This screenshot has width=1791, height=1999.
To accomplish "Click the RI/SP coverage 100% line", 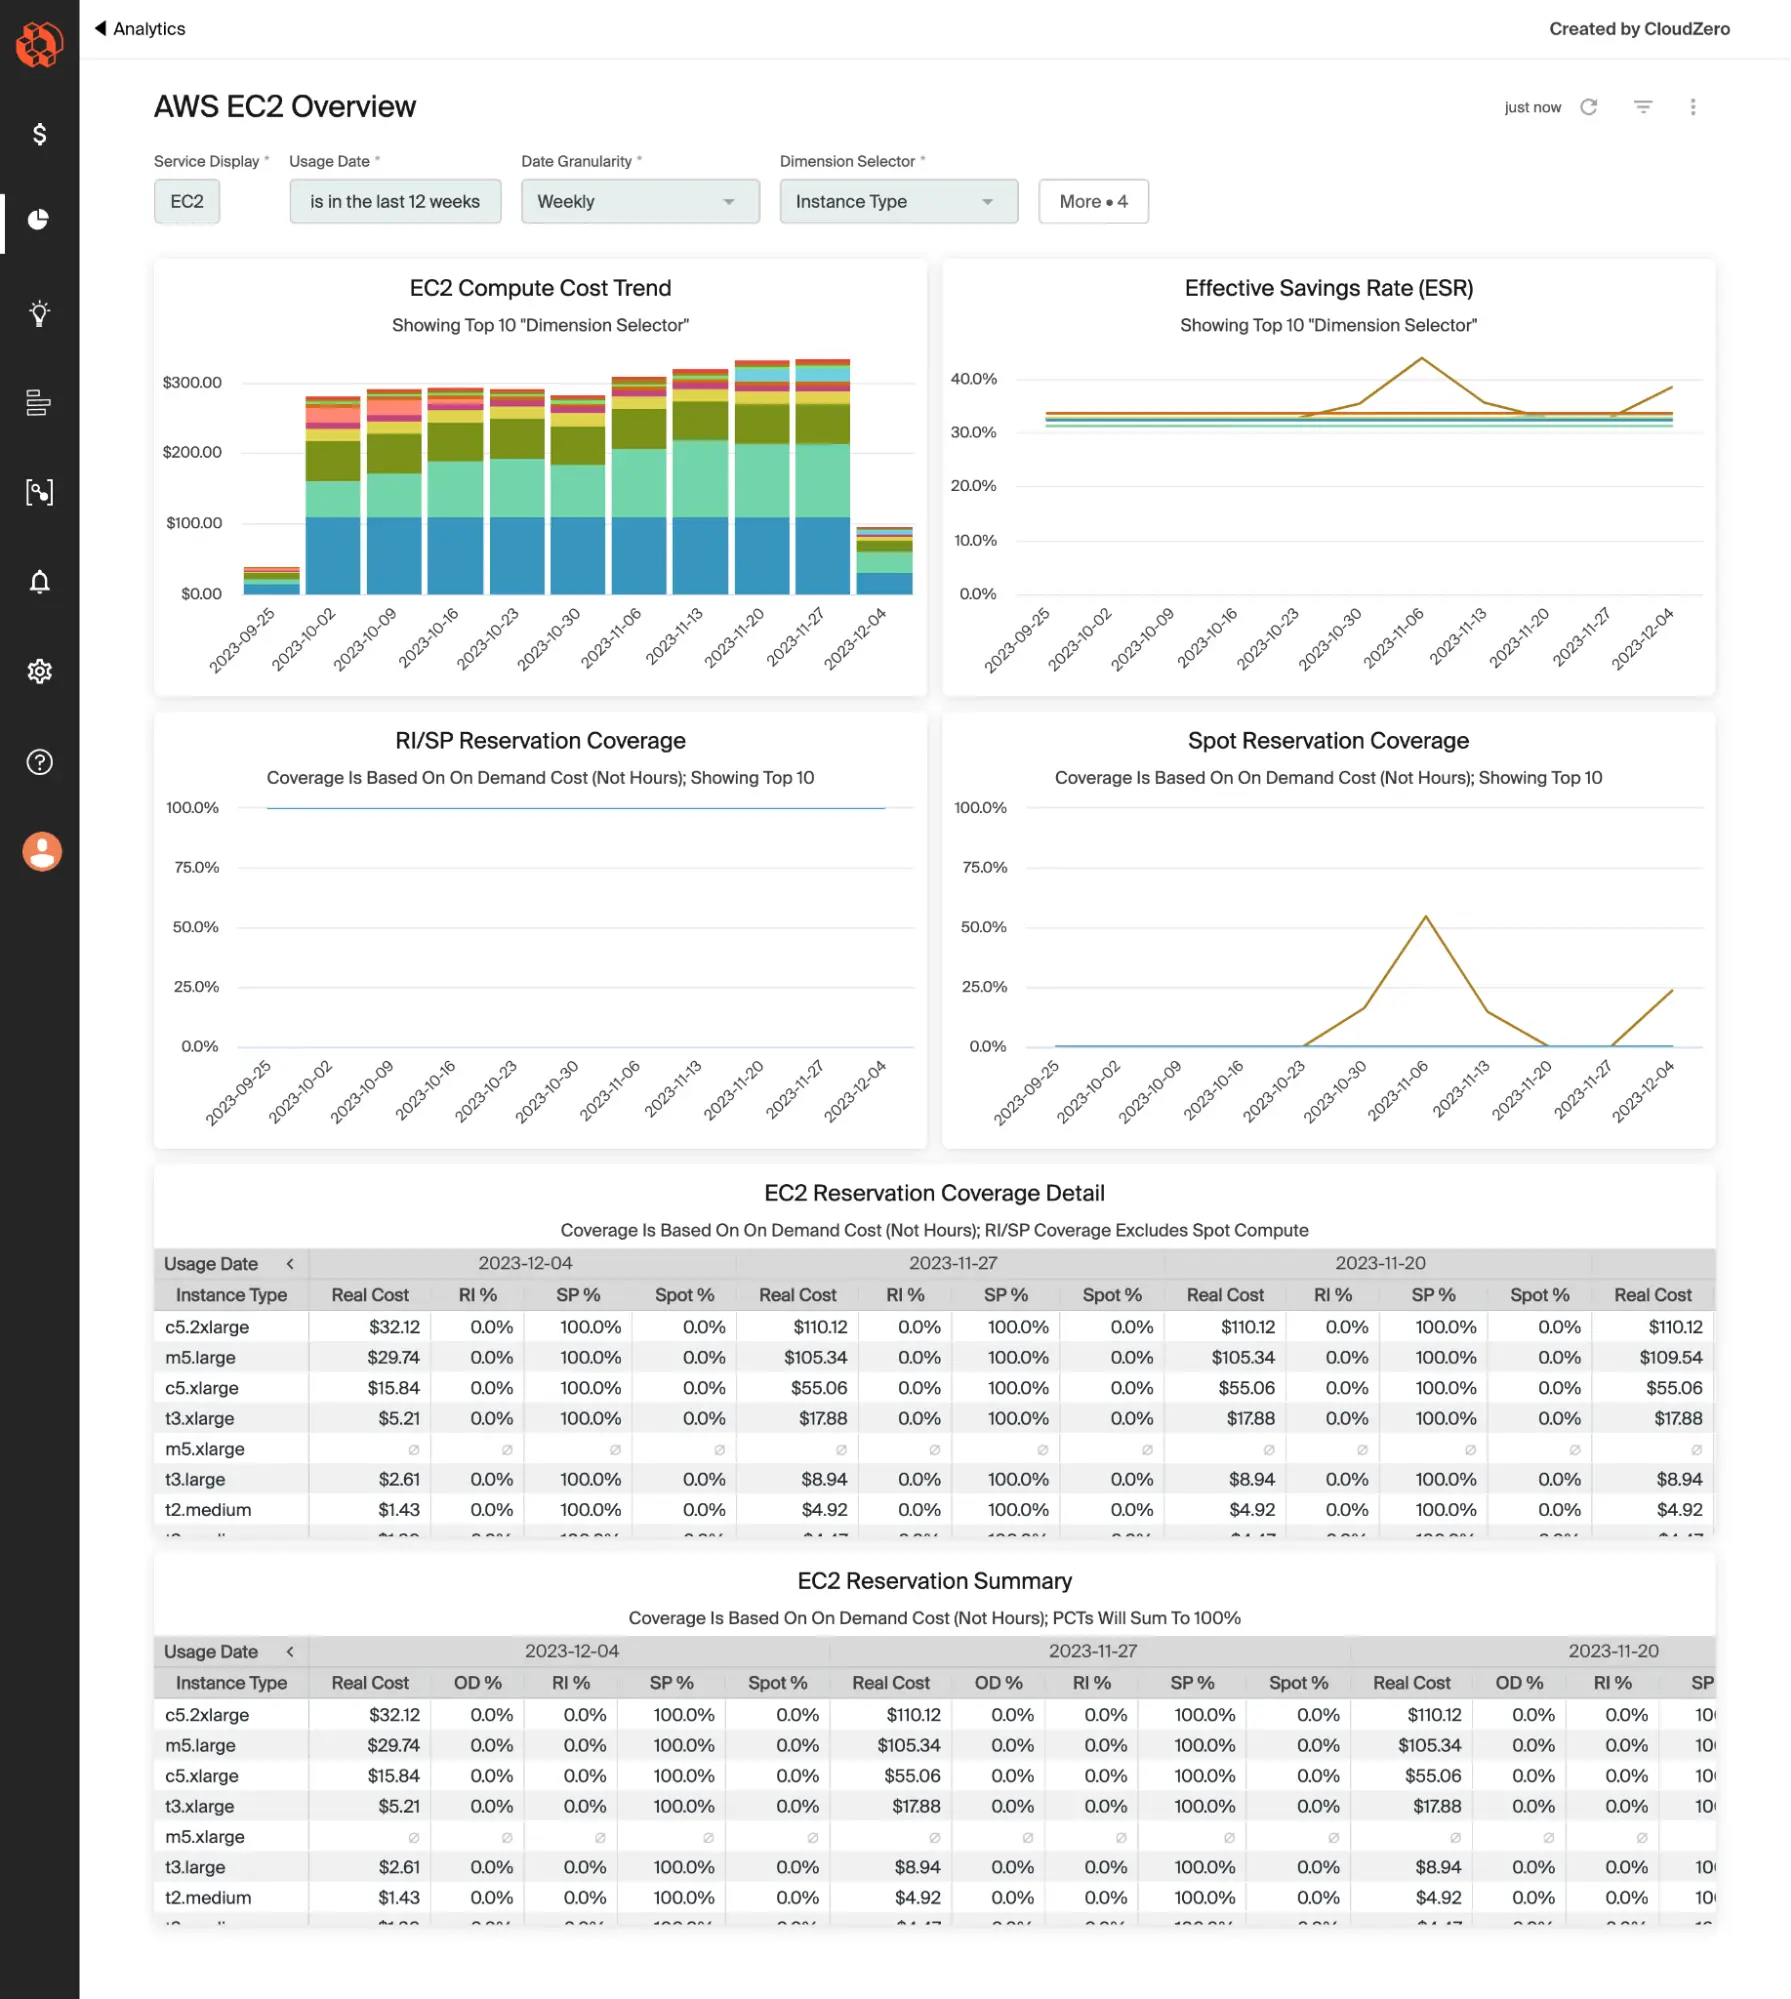I will [575, 808].
